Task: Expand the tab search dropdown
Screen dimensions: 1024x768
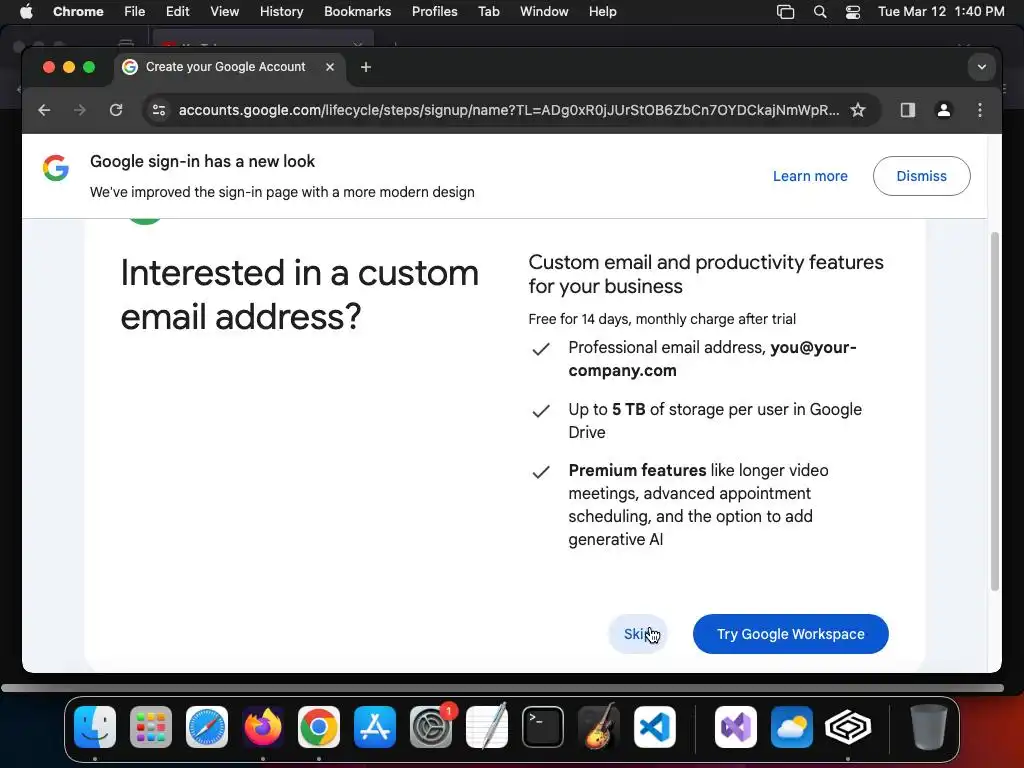Action: [x=981, y=67]
